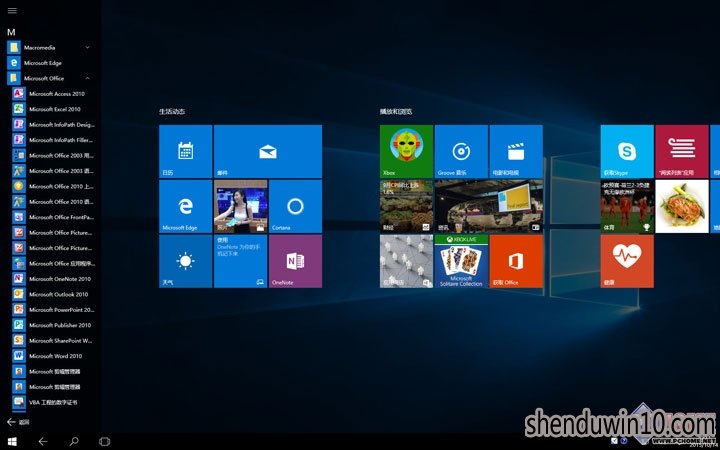The width and height of the screenshot is (720, 450).
Task: Click the '播放和浏览' tile group title
Action: [x=396, y=112]
